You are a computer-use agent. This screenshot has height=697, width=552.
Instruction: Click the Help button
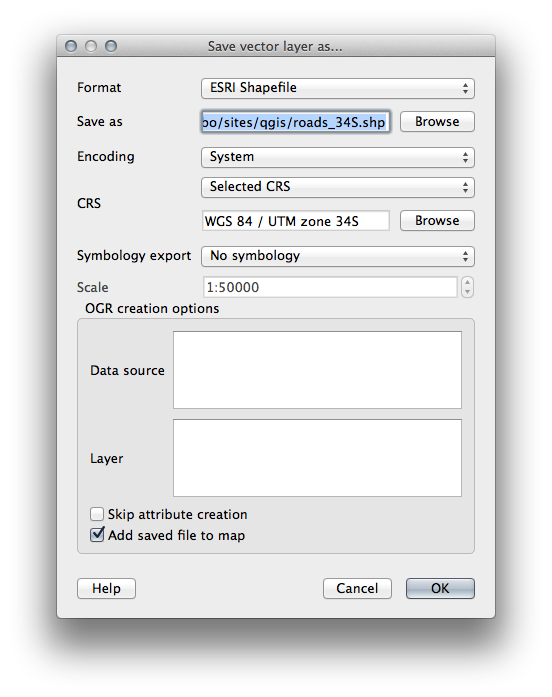point(106,589)
